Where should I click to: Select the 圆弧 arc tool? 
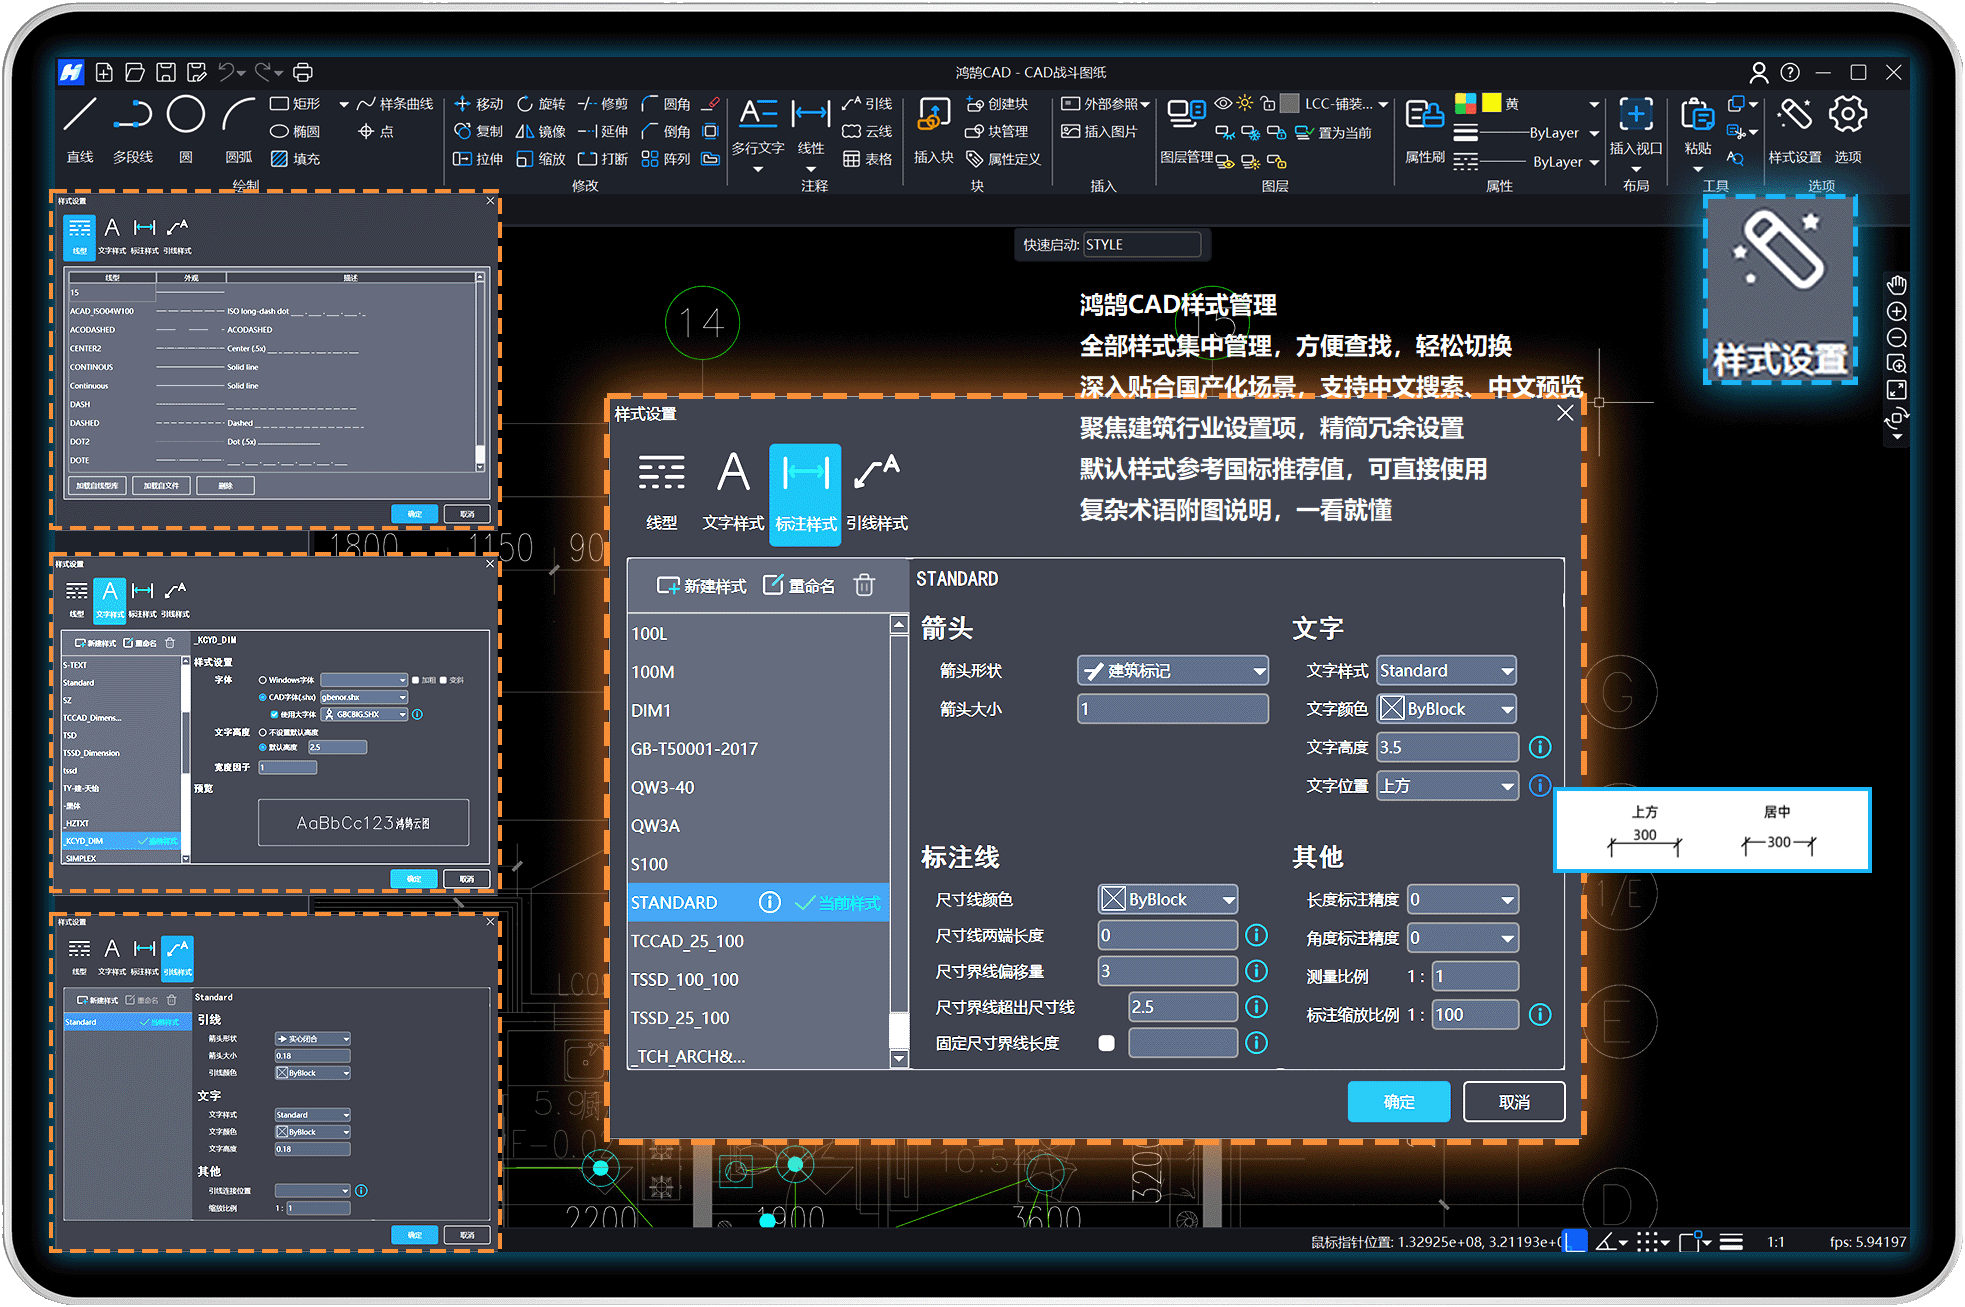(x=239, y=129)
